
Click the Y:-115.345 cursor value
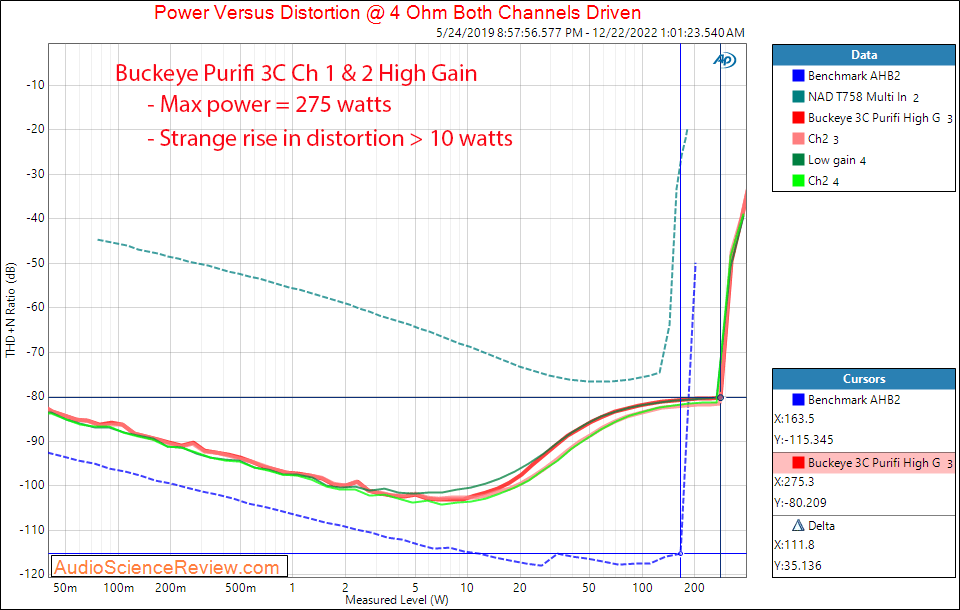pos(803,440)
